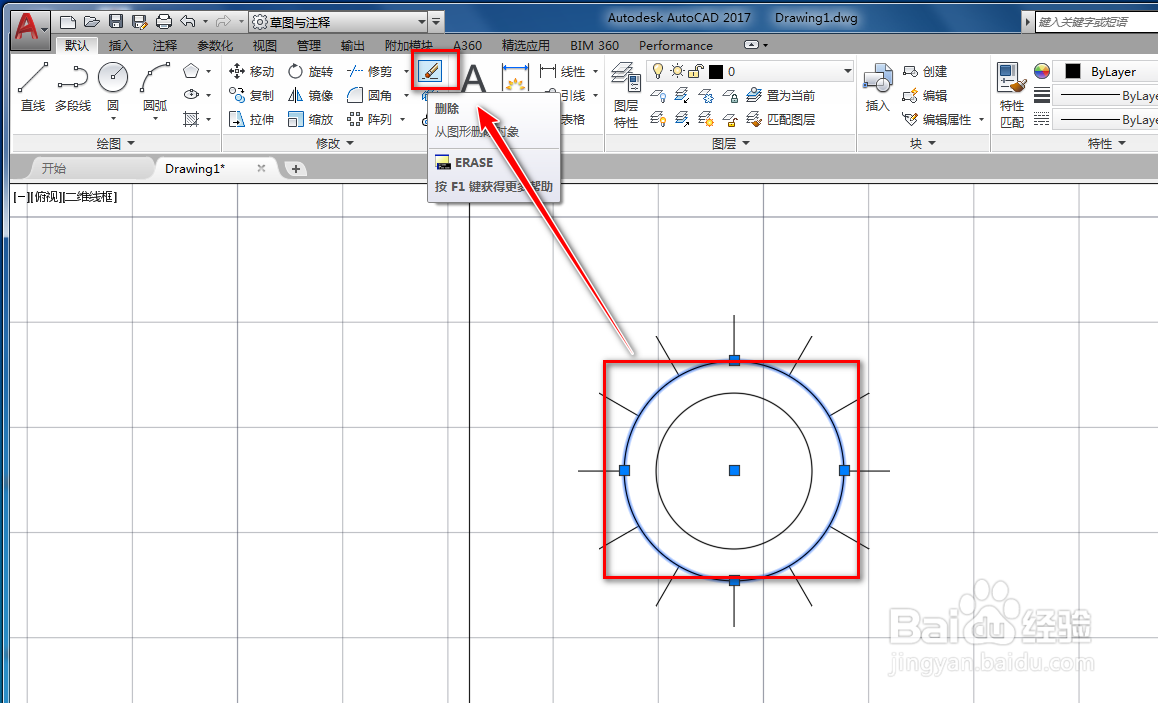Image resolution: width=1158 pixels, height=703 pixels.
Task: Expand the 修改 (Modify) panel
Action: pyautogui.click(x=335, y=143)
